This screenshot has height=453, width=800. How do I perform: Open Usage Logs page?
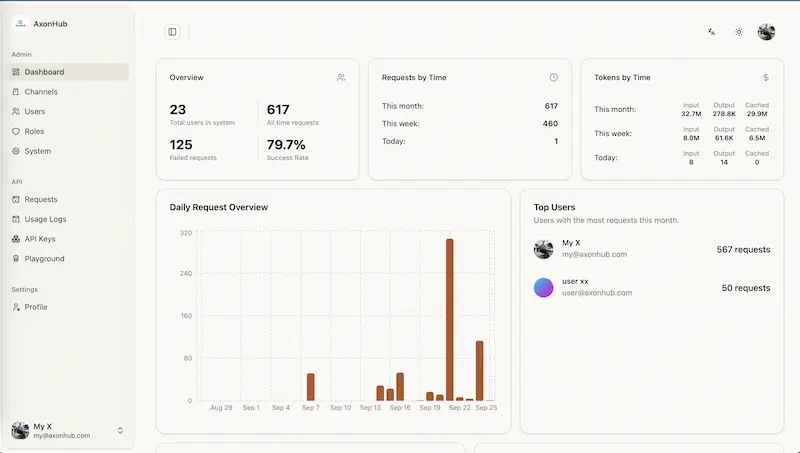69,219
